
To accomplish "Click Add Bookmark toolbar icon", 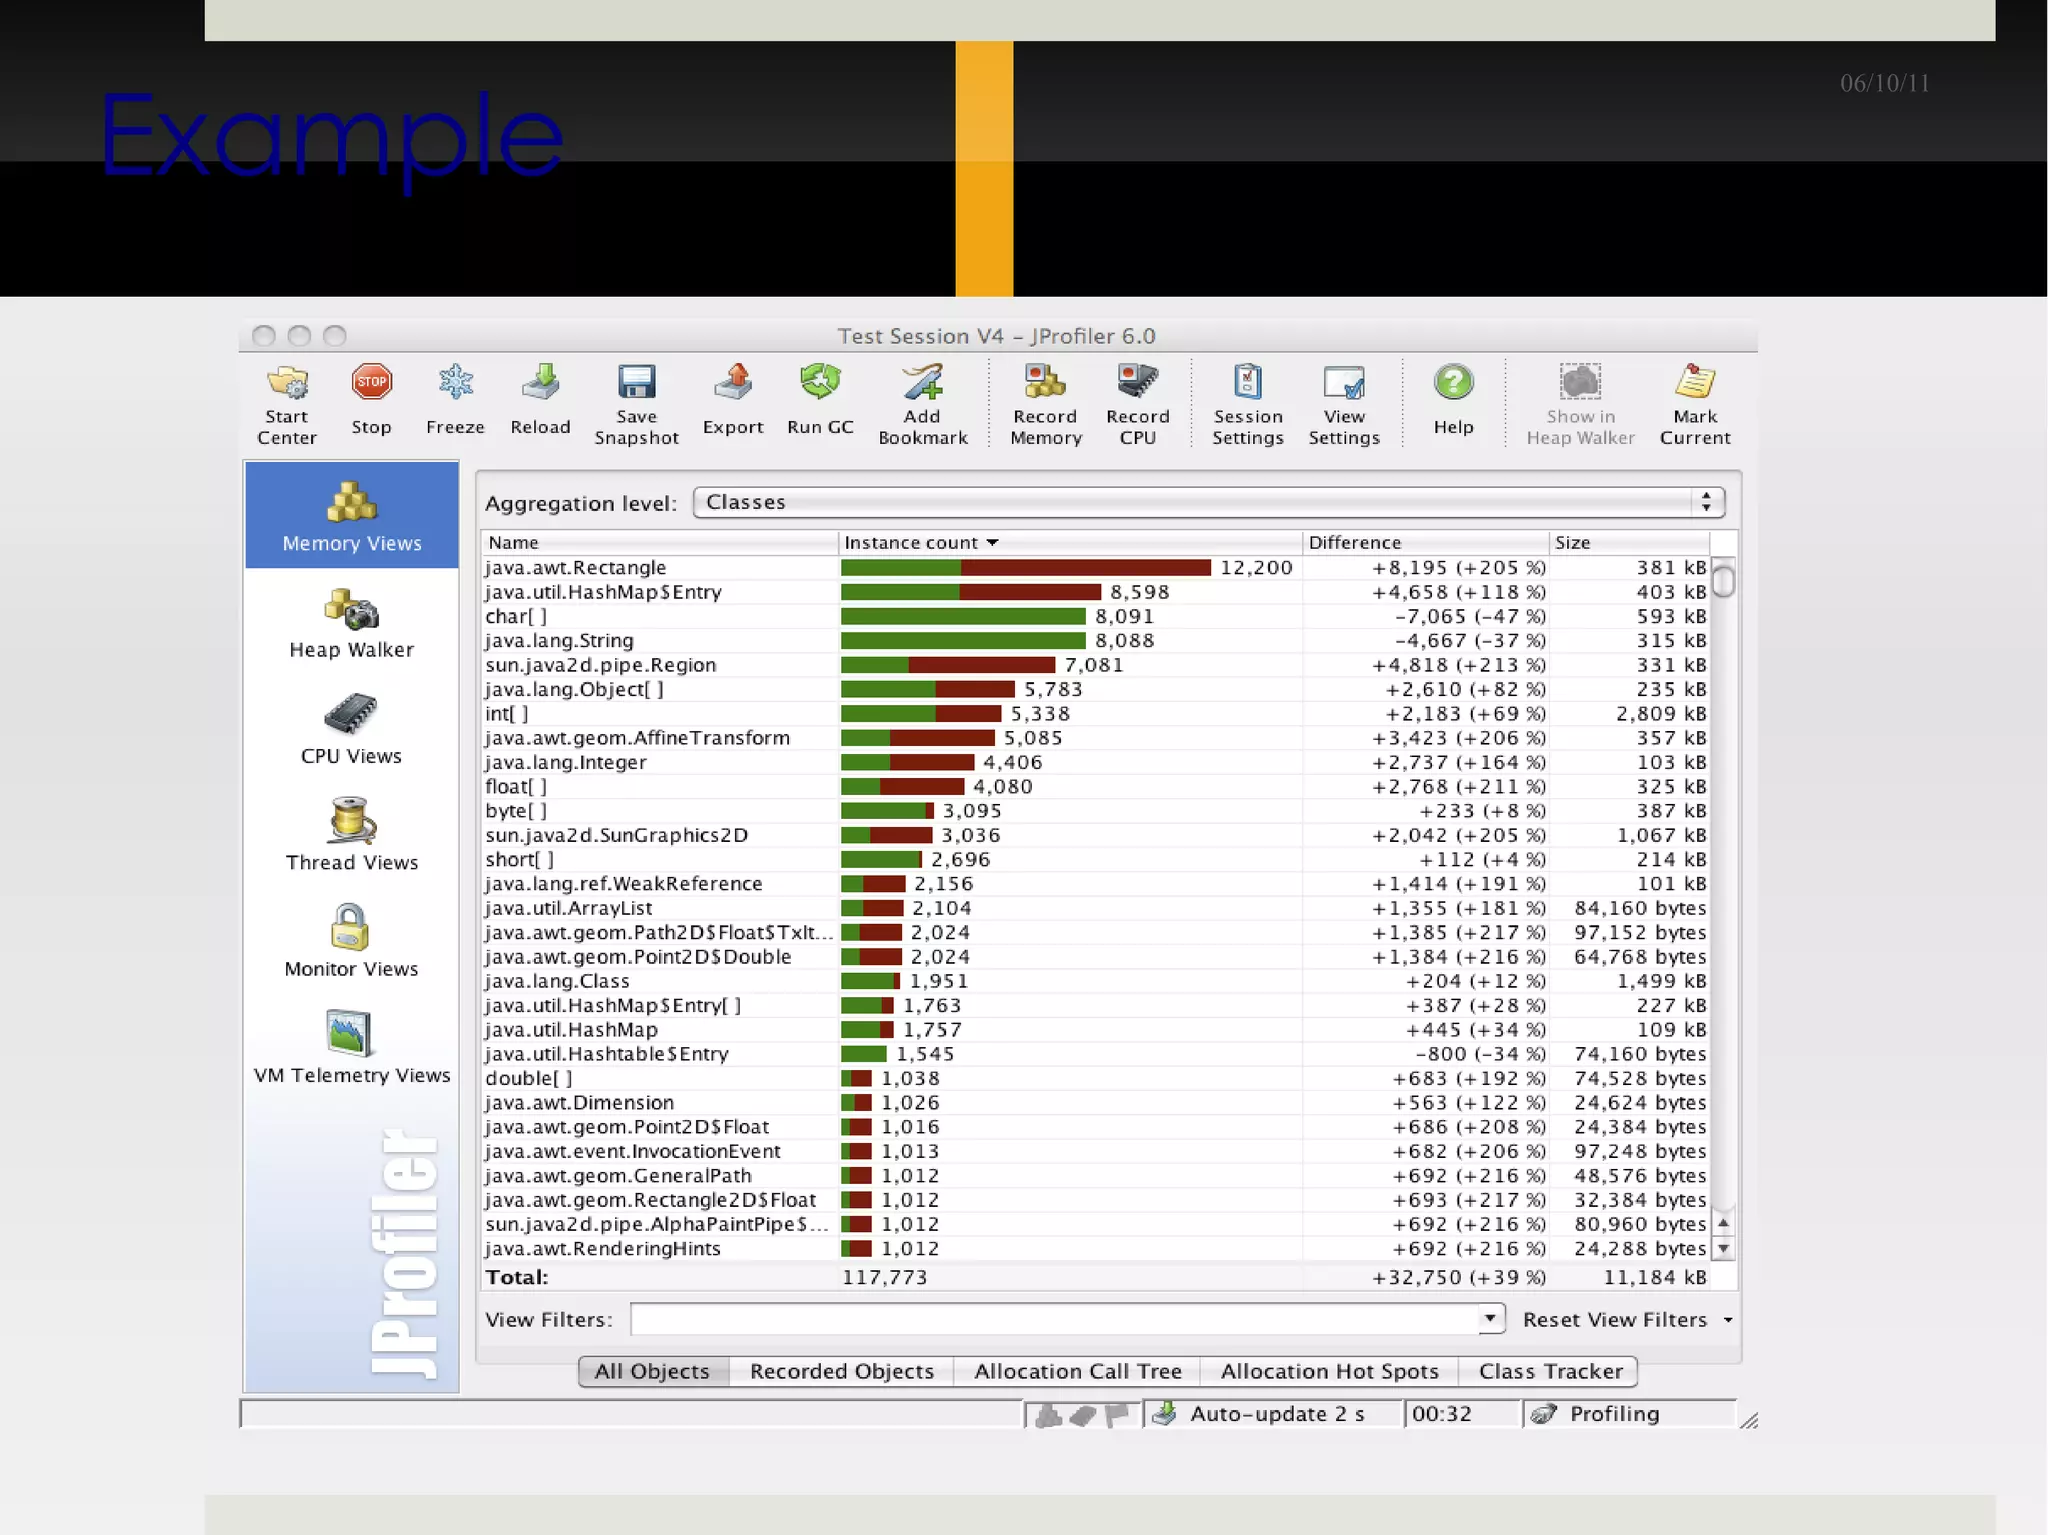I will point(922,383).
